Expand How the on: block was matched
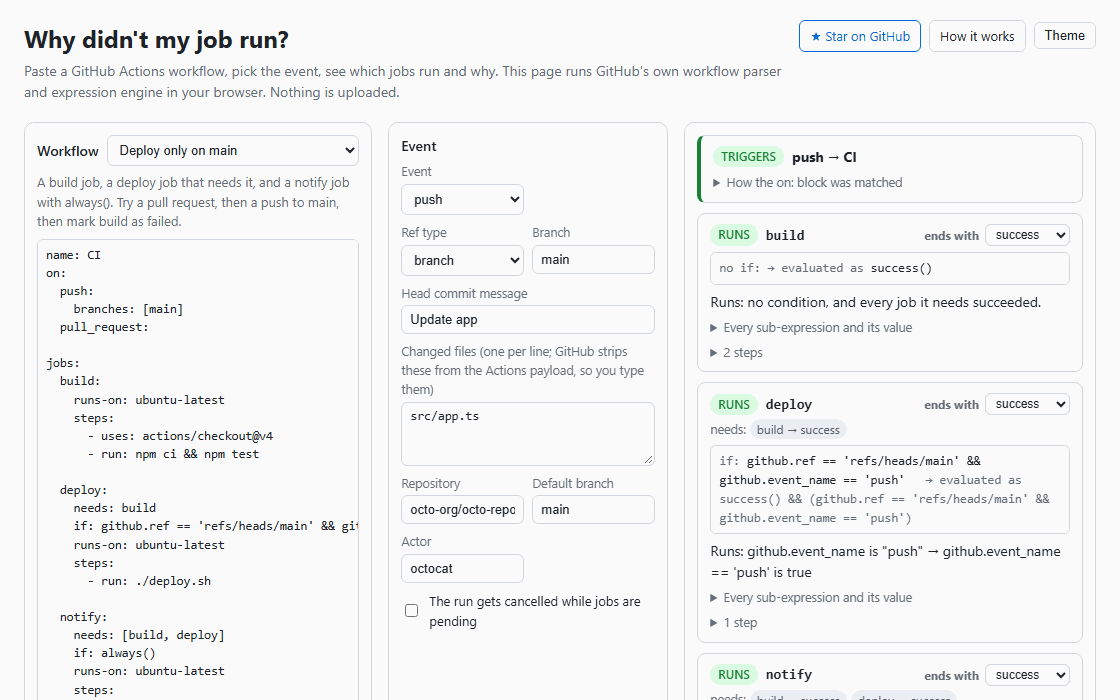 tap(807, 183)
